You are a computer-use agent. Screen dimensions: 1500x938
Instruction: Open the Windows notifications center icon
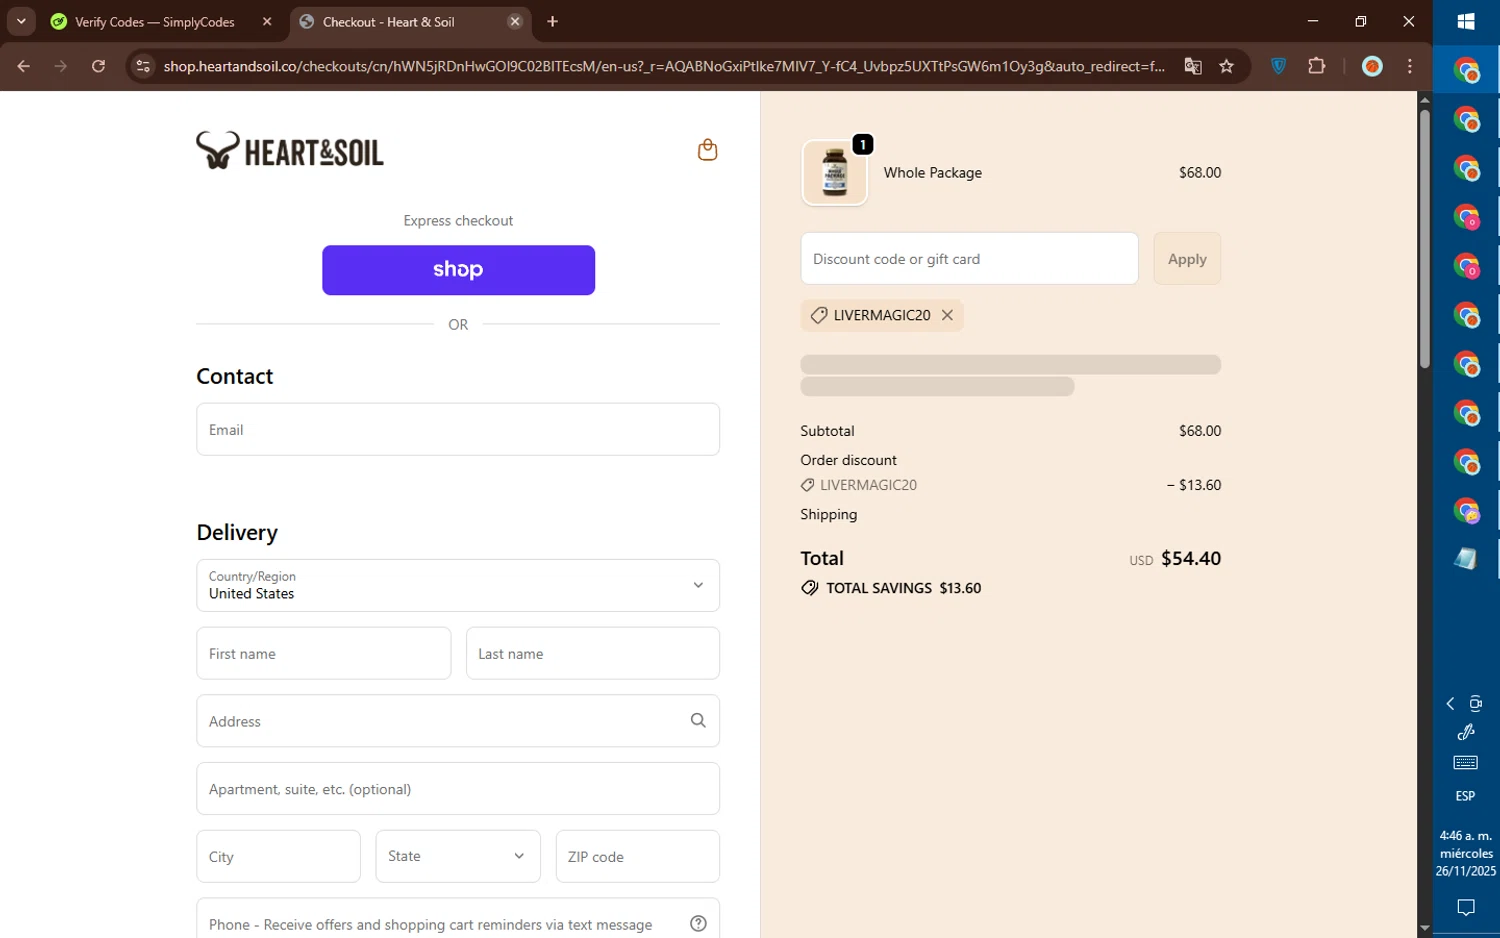1466,908
